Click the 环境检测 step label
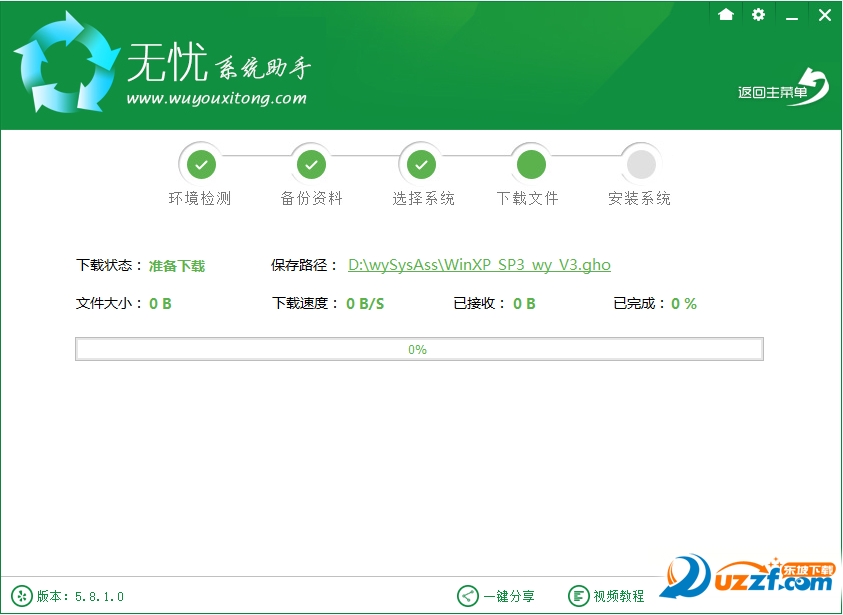The width and height of the screenshot is (843, 615). [x=200, y=198]
